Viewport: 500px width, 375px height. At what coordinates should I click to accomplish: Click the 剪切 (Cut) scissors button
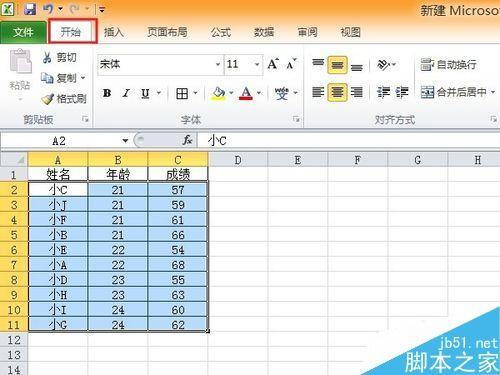click(x=59, y=58)
